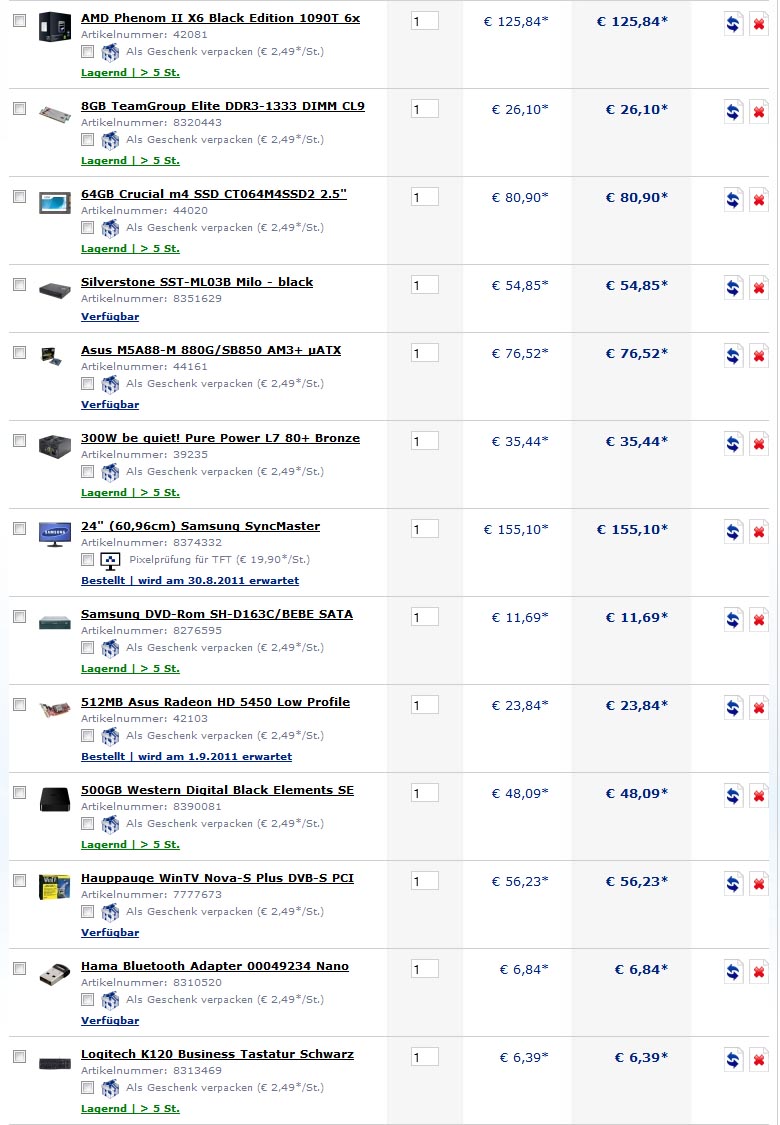Select the Silverstone SST-ML03B row checkbox
This screenshot has height=1125, width=780.
pos(19,284)
